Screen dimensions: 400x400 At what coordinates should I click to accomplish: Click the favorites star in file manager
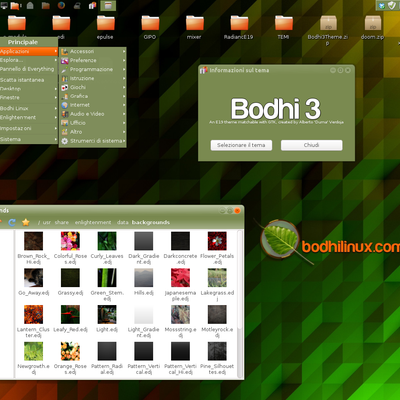click(x=26, y=222)
